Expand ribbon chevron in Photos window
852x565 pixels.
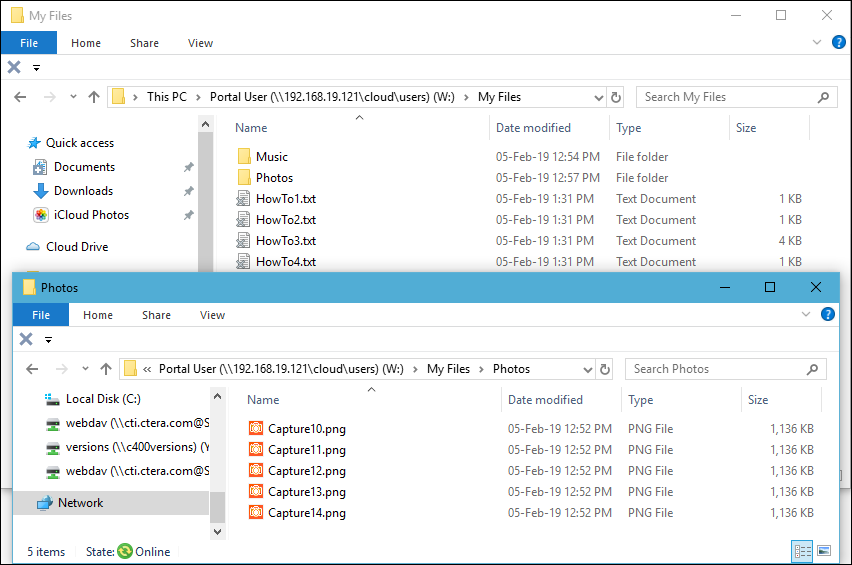coord(805,314)
